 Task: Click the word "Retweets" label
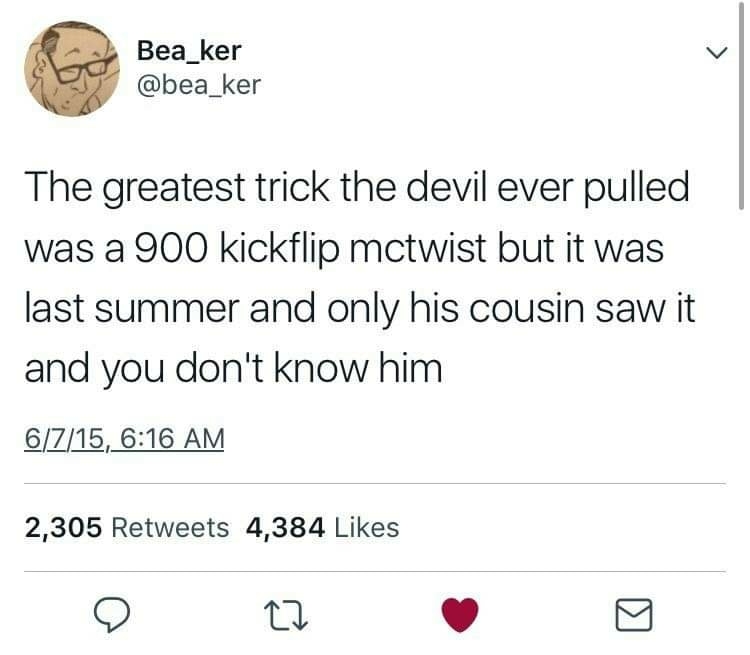(170, 528)
